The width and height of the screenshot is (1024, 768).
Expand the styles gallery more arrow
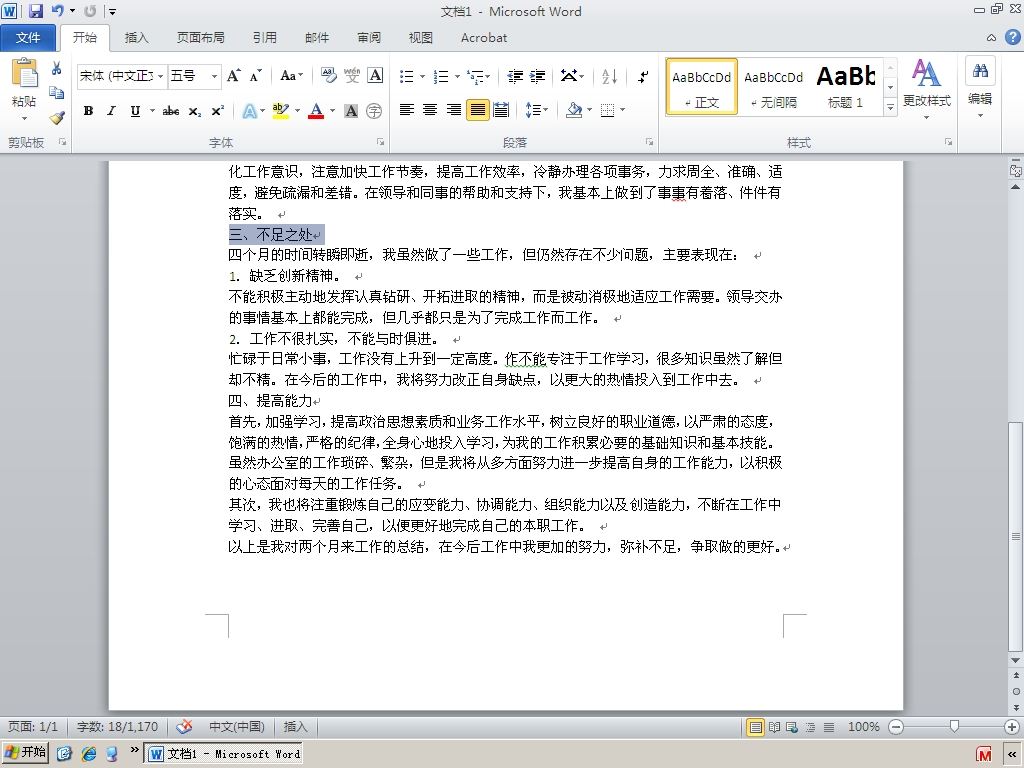[x=890, y=107]
